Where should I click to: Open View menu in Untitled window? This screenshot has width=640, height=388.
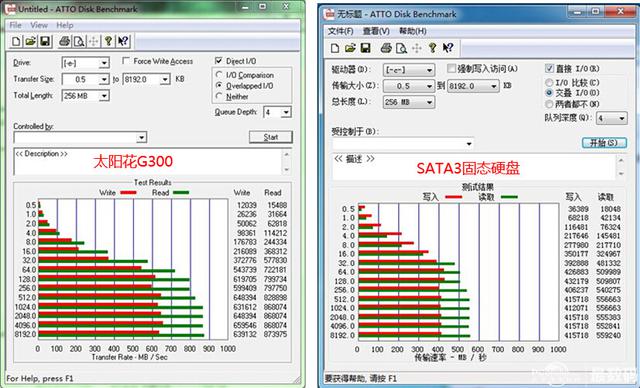coord(39,25)
